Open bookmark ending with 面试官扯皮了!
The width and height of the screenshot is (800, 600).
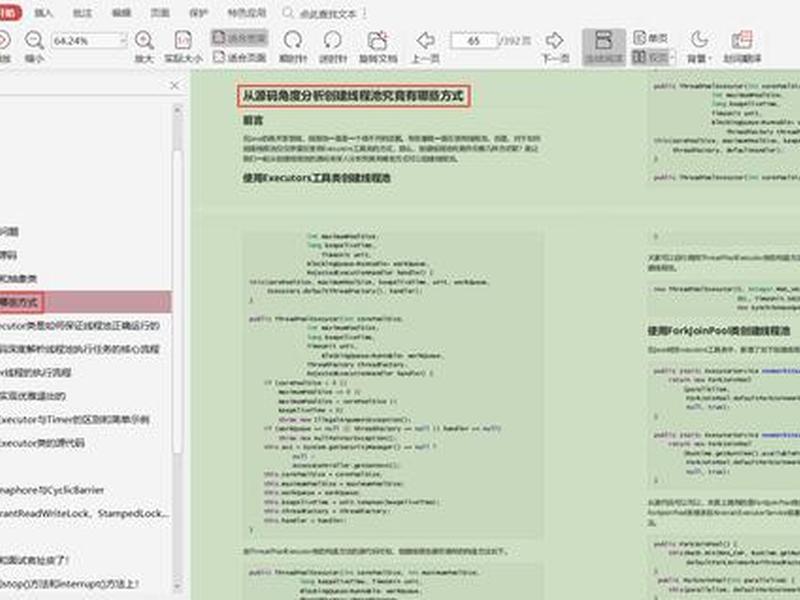coord(35,560)
